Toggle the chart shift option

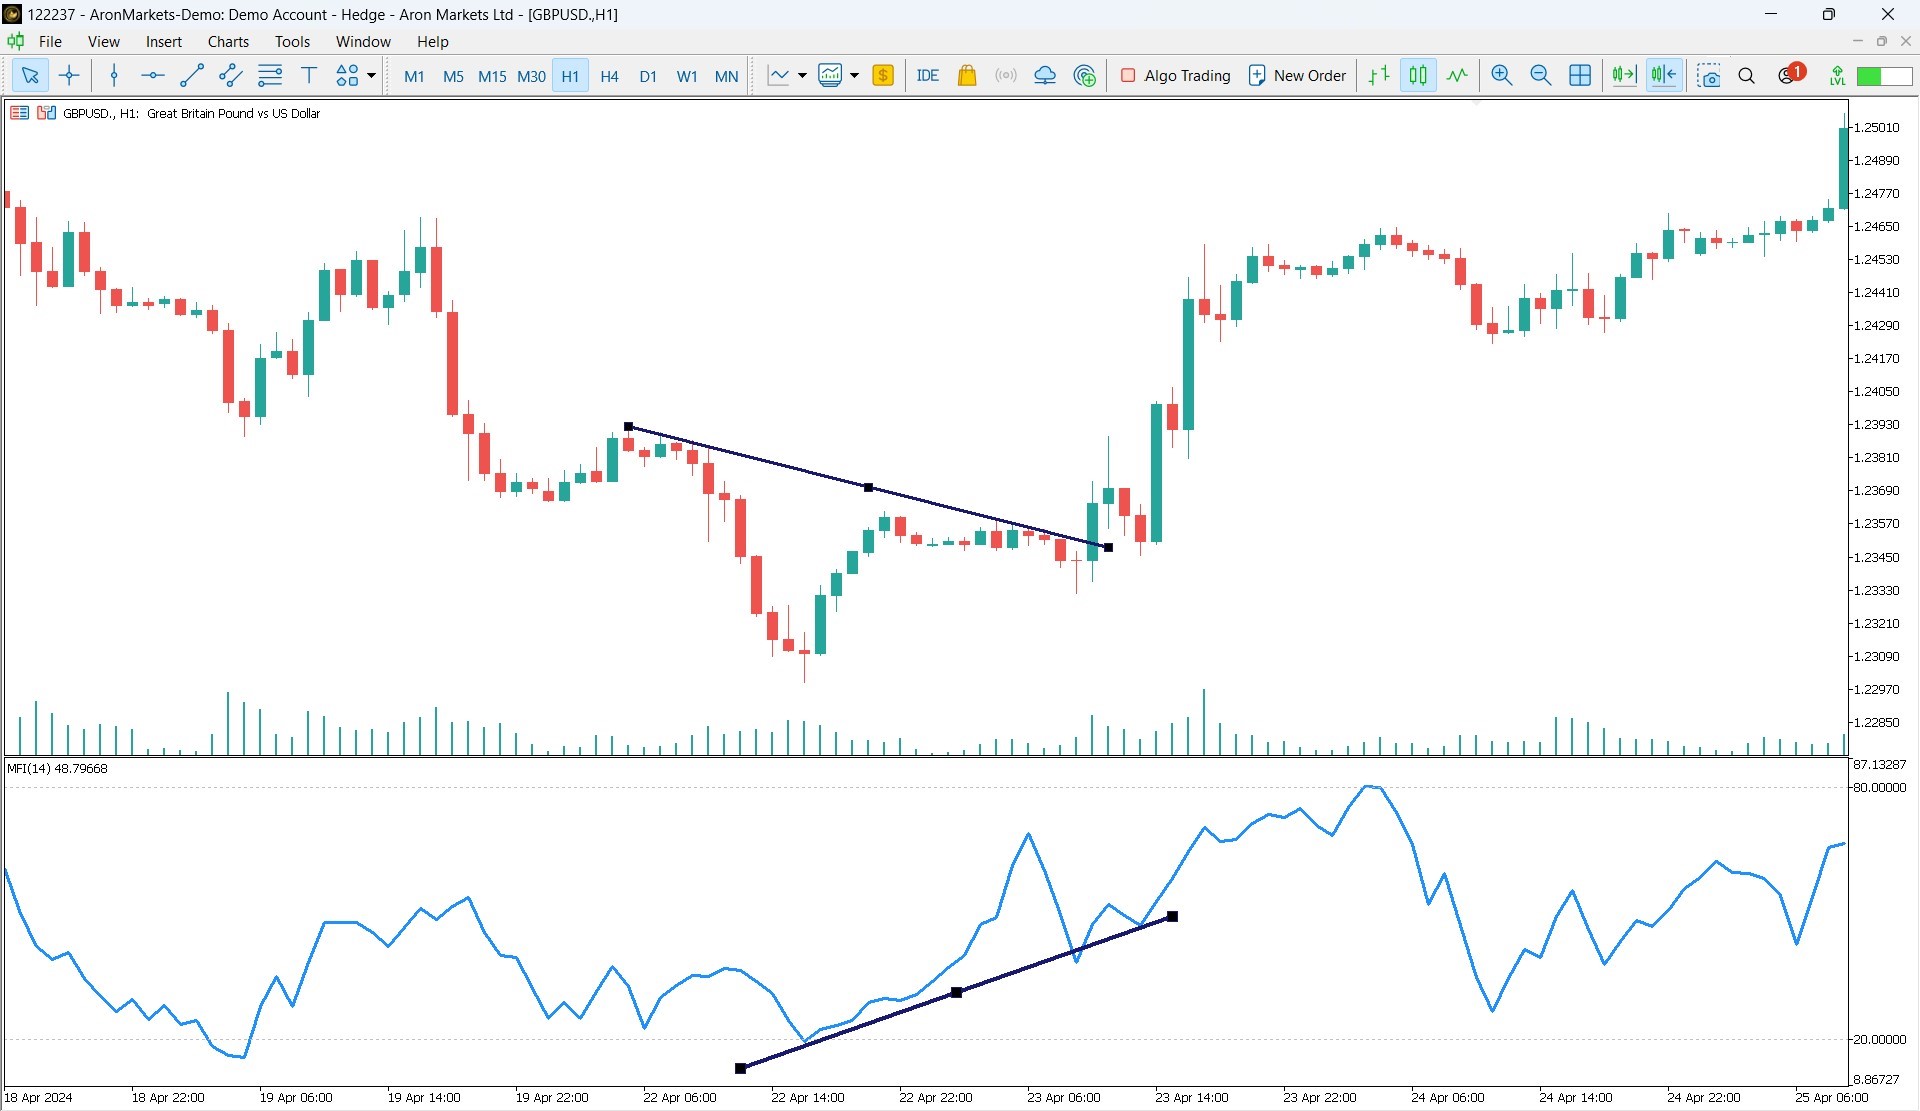click(x=1664, y=75)
